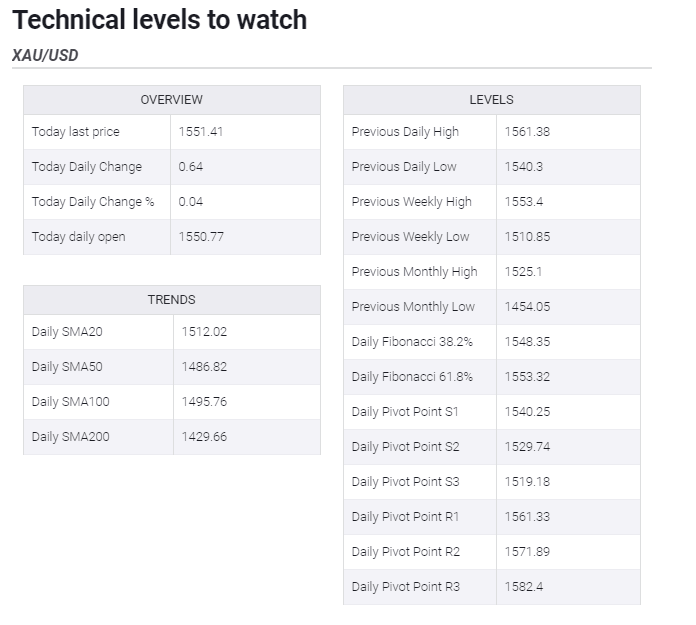Select the Today daily open value 1550.77
696x625 pixels.
pos(201,237)
